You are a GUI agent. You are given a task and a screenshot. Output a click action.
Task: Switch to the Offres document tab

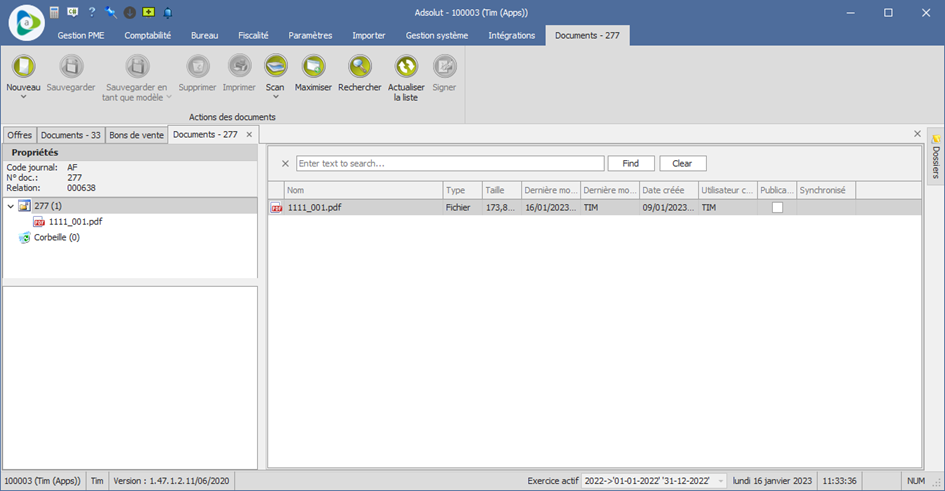coord(20,135)
